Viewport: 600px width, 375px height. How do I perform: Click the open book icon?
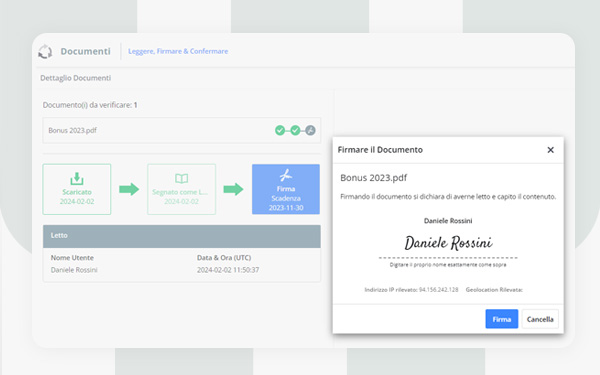181,178
